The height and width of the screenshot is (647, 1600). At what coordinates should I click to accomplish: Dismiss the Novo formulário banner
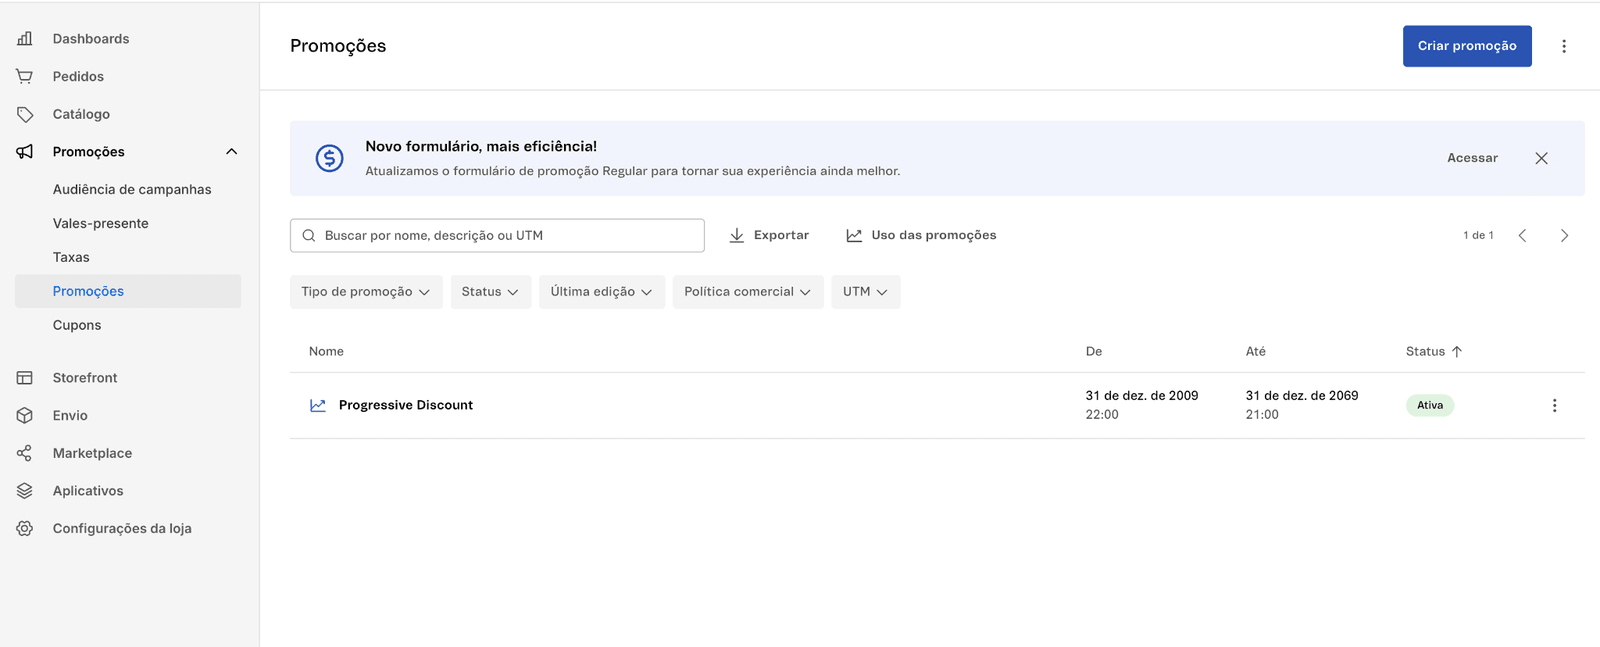click(1541, 158)
